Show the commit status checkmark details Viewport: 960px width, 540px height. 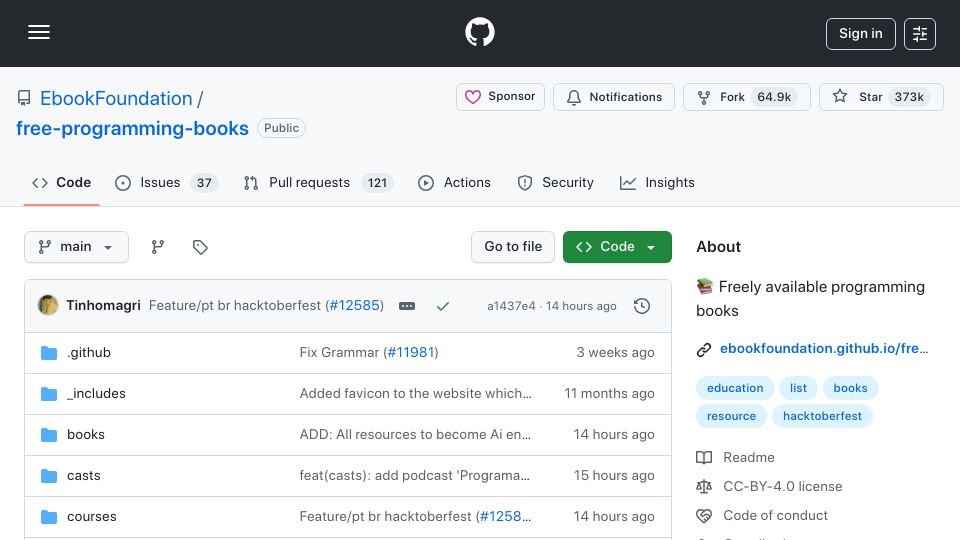tap(443, 306)
